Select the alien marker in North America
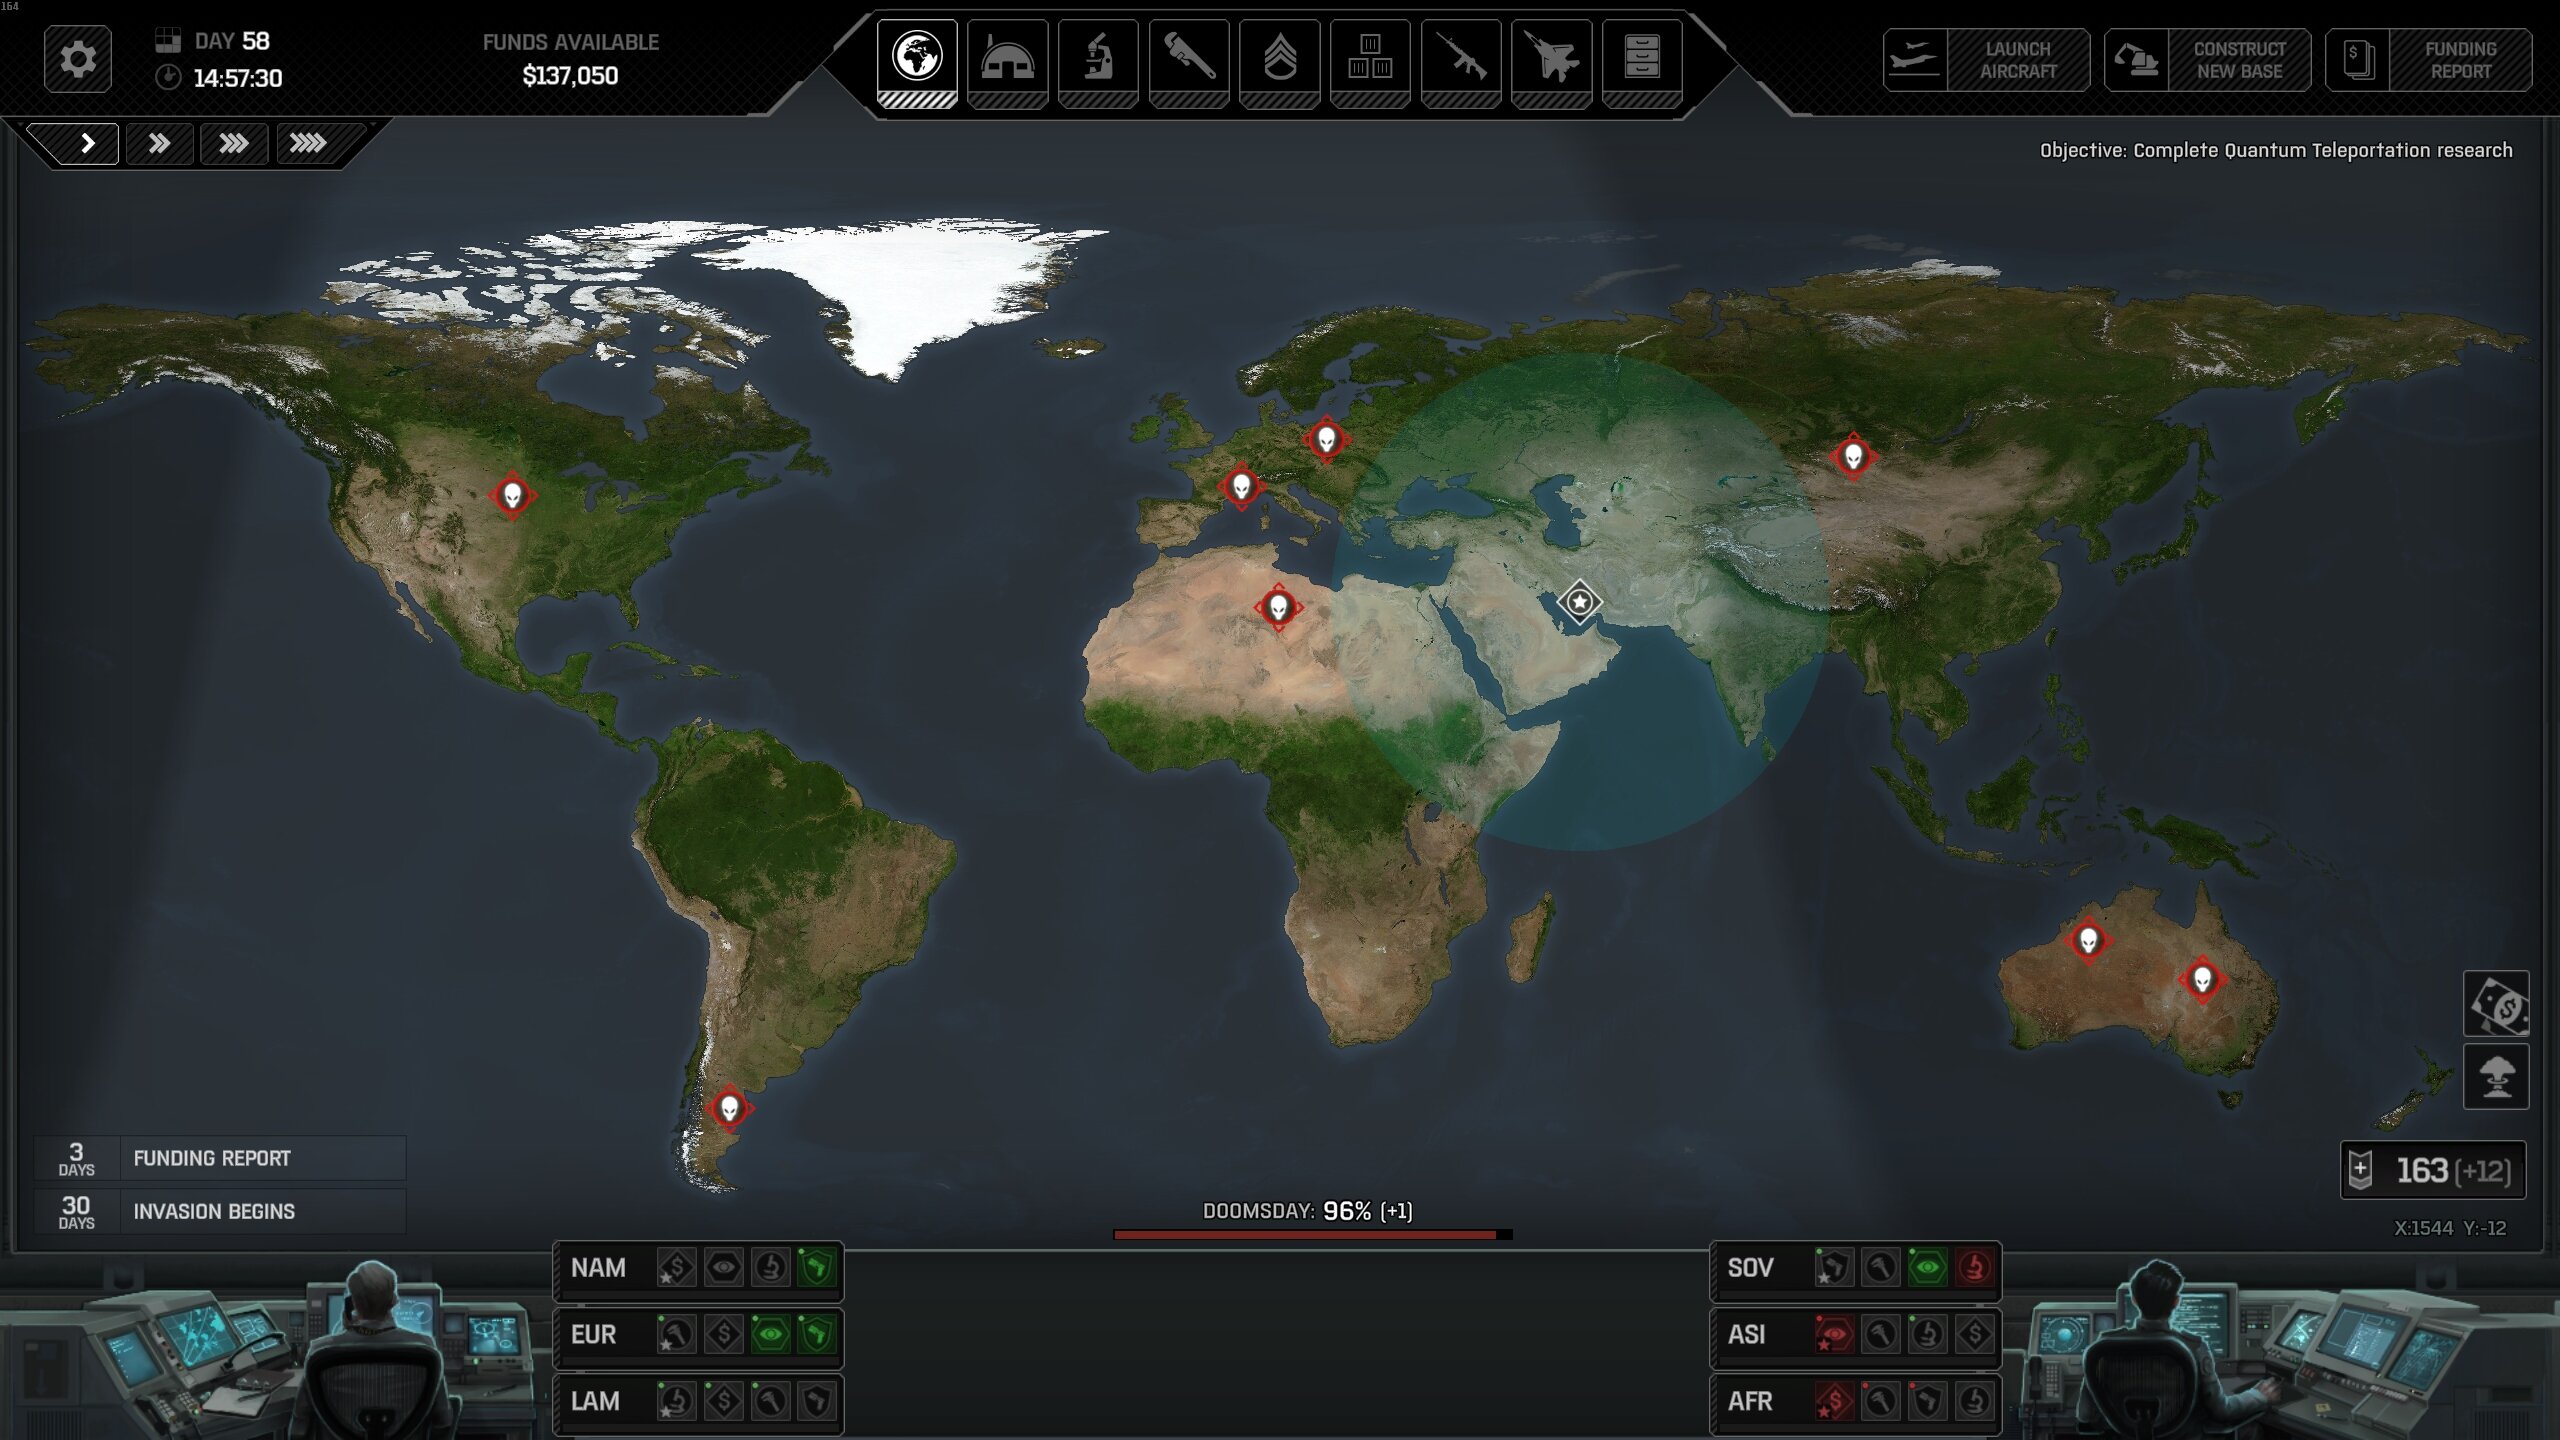The height and width of the screenshot is (1440, 2560). (513, 495)
